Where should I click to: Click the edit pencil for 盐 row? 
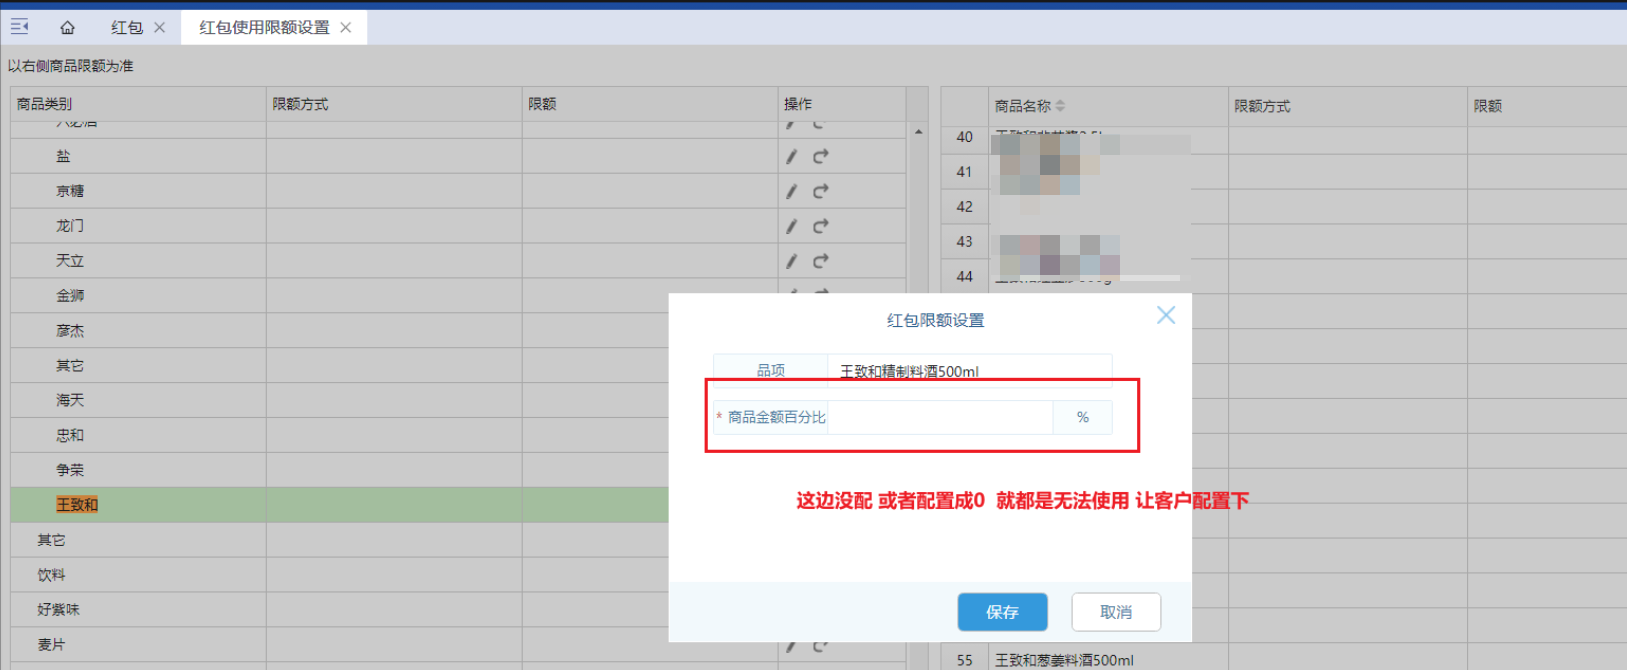(791, 157)
